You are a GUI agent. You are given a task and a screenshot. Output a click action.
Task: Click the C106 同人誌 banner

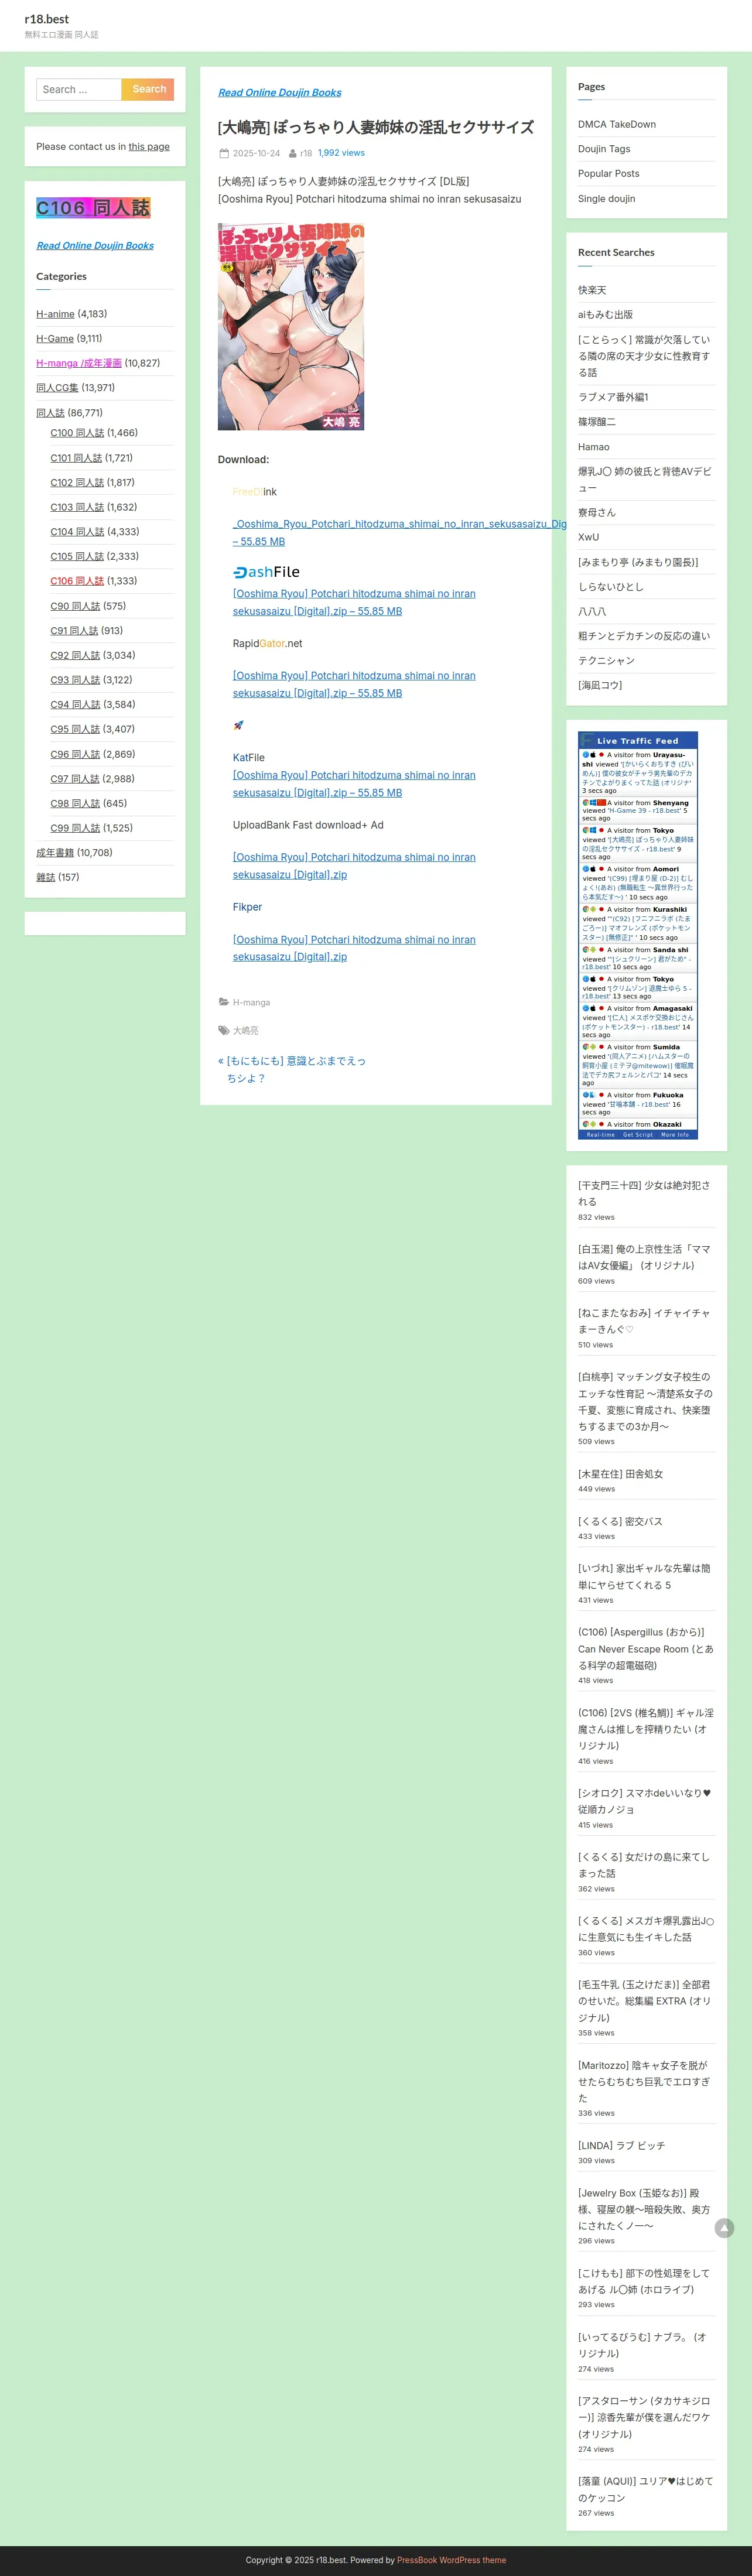(x=93, y=208)
